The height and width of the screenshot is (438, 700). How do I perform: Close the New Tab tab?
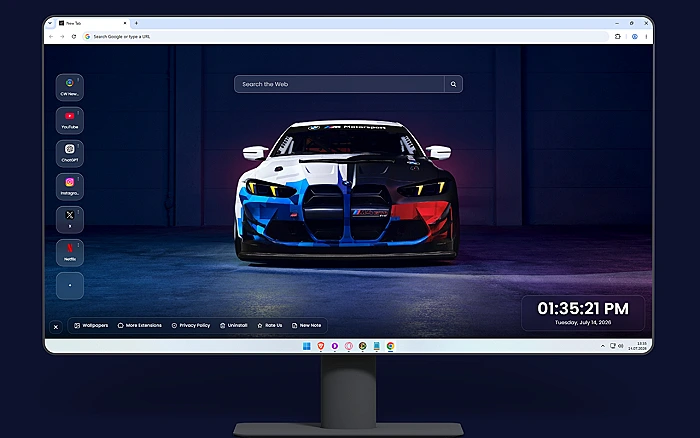tap(125, 23)
